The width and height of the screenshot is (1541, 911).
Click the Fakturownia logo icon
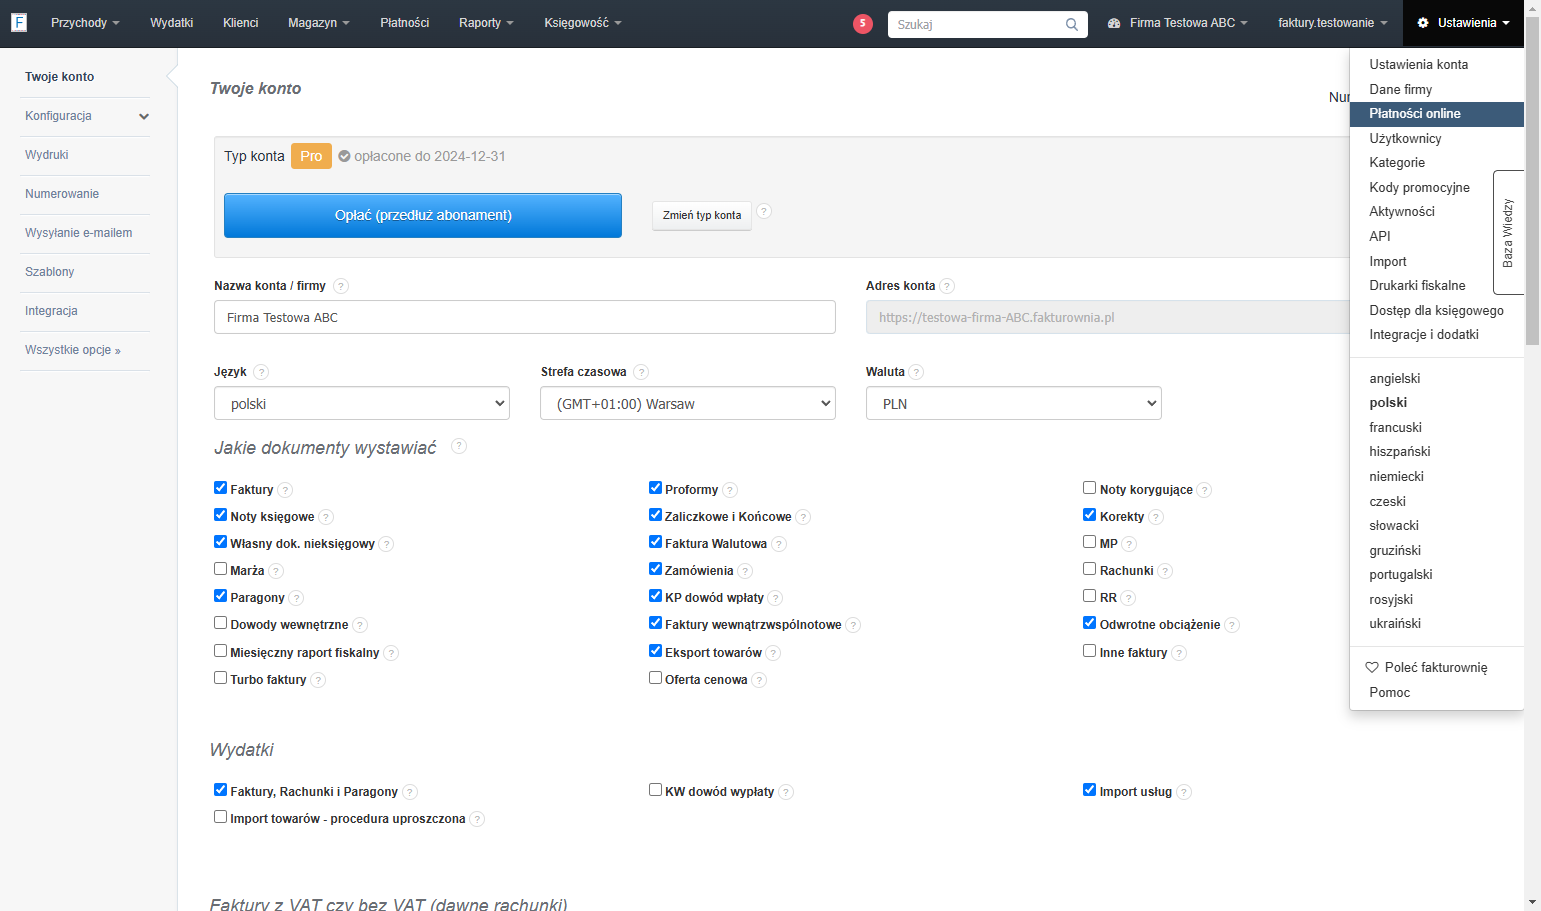(18, 22)
